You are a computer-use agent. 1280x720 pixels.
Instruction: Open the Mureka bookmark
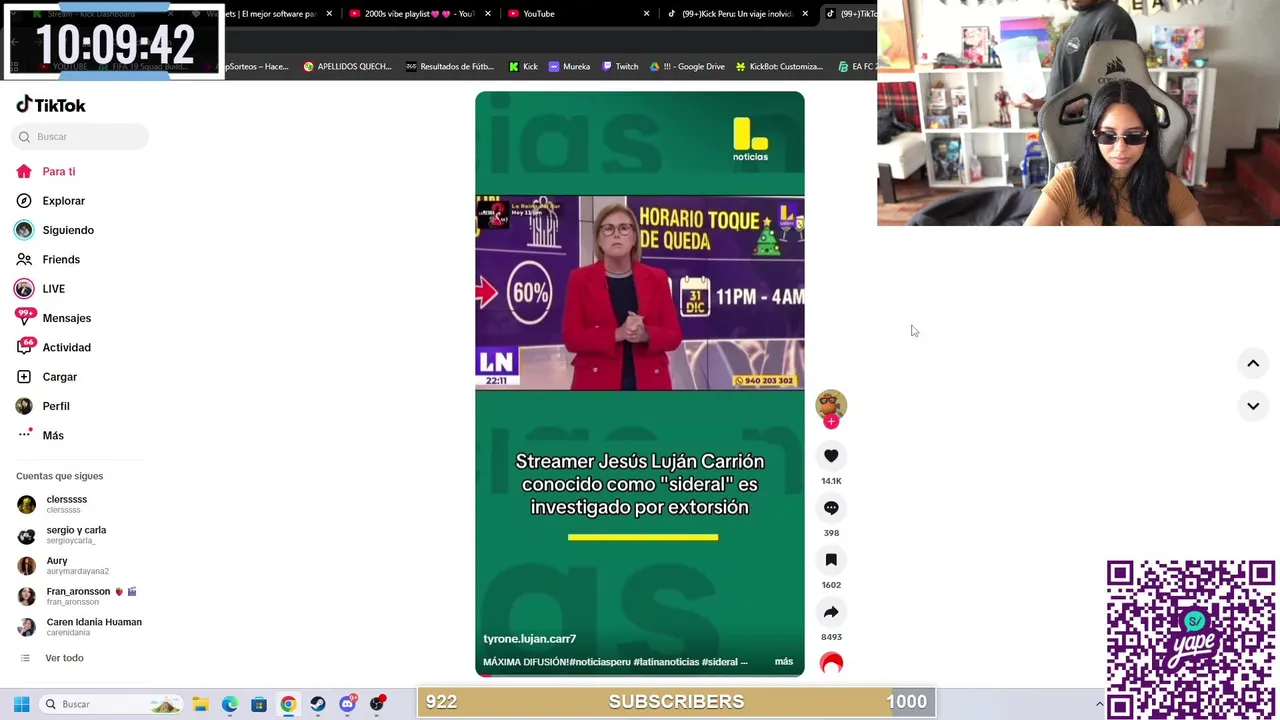[569, 67]
